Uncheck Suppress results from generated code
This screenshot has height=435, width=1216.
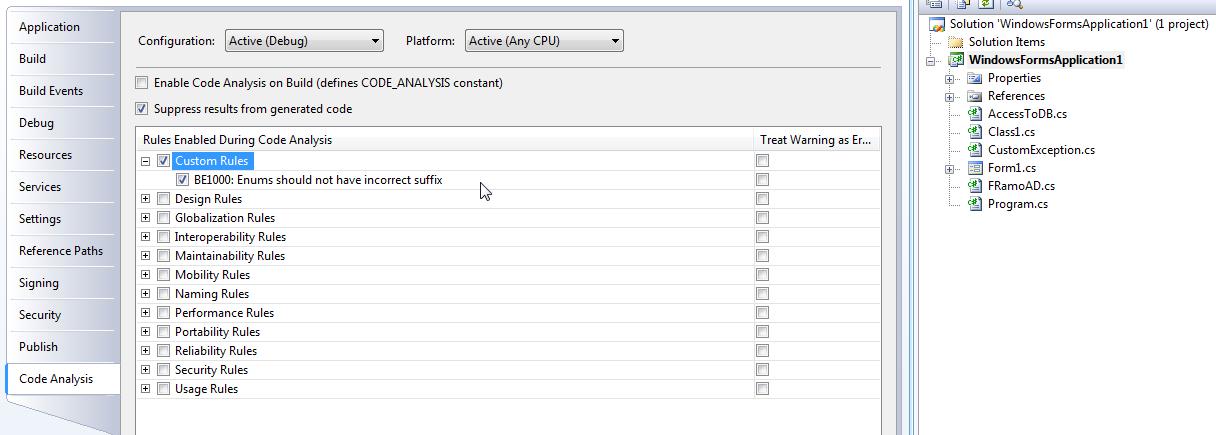coord(142,109)
